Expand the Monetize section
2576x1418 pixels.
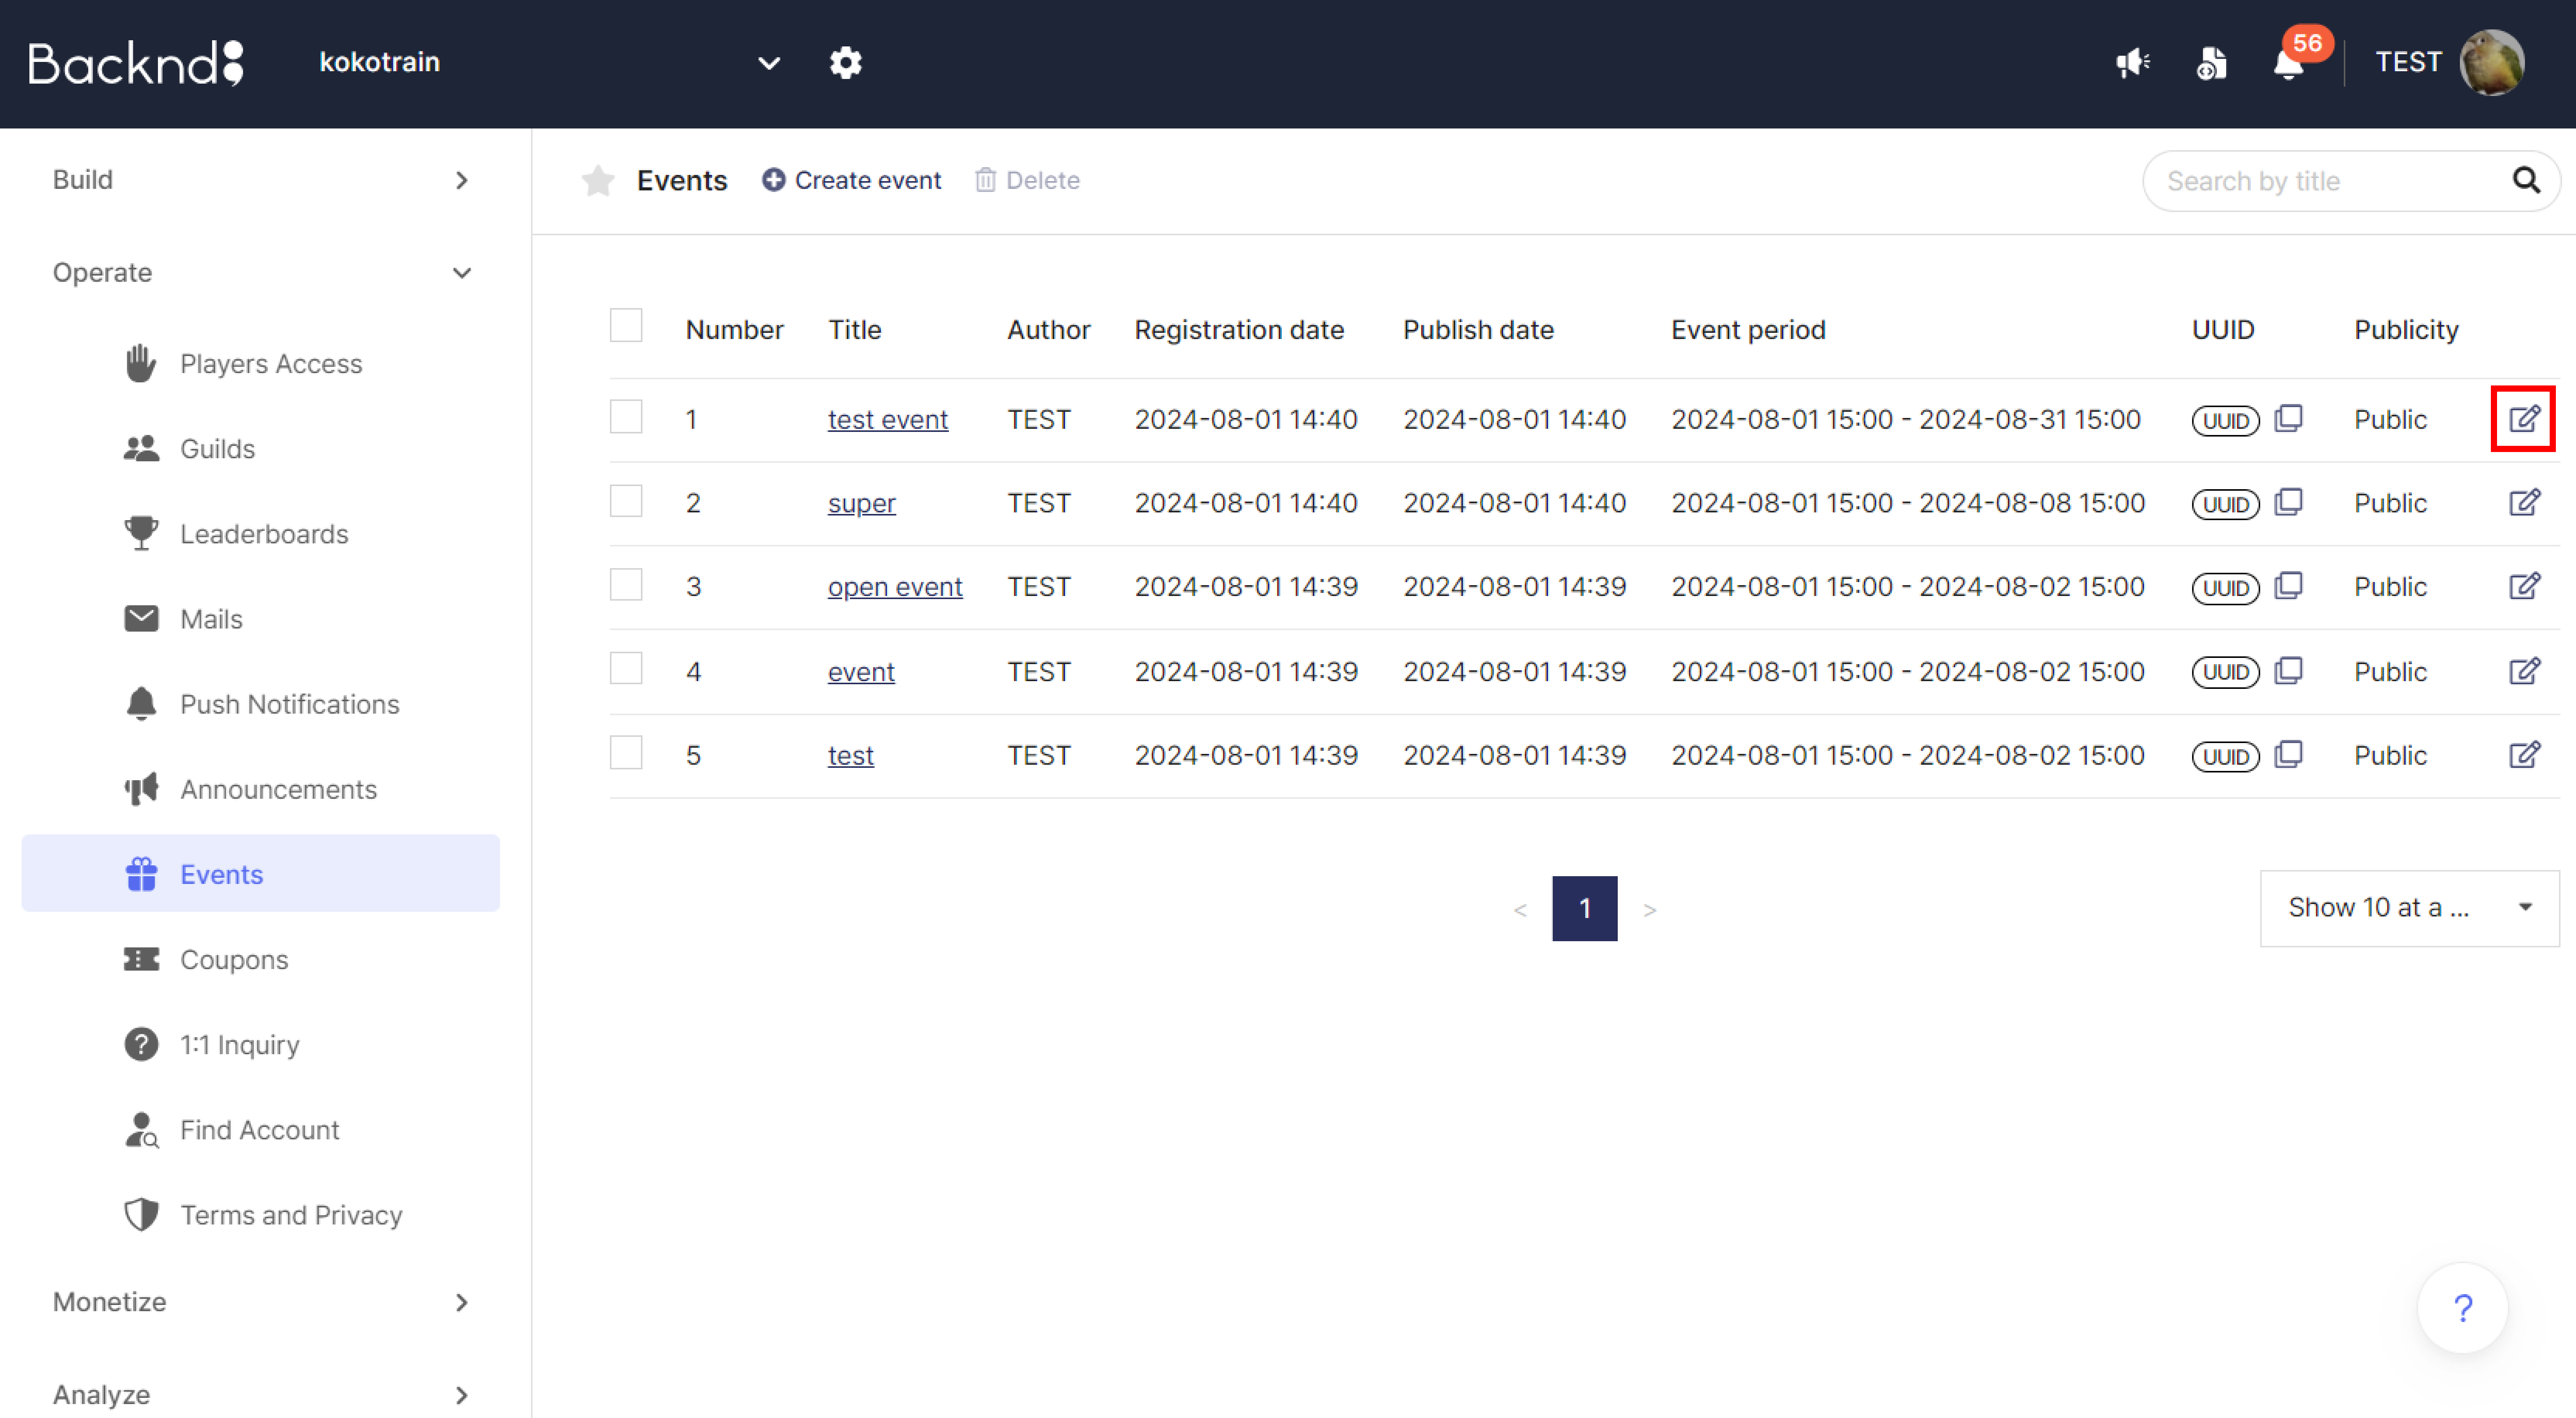260,1302
